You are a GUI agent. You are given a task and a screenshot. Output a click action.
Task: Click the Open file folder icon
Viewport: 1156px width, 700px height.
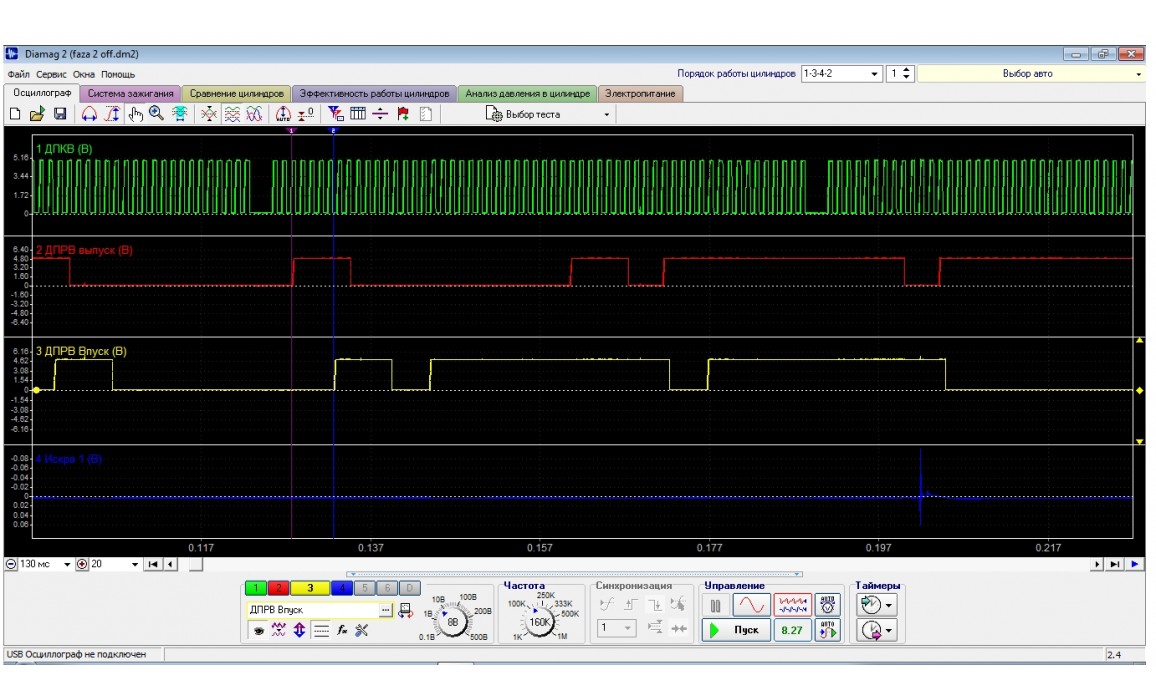[x=36, y=114]
